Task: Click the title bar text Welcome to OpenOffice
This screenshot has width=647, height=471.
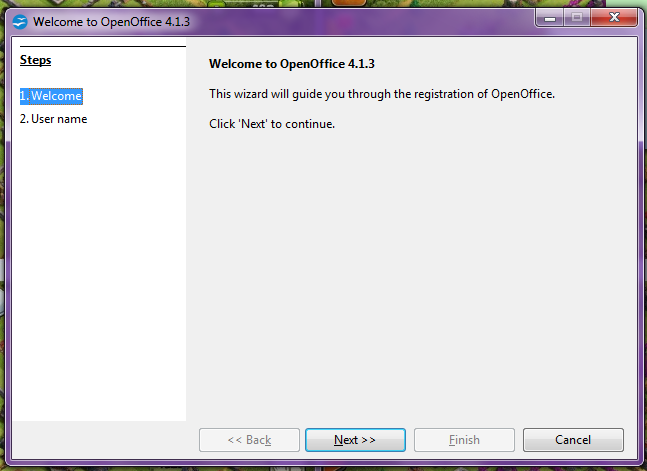Action: pos(111,21)
